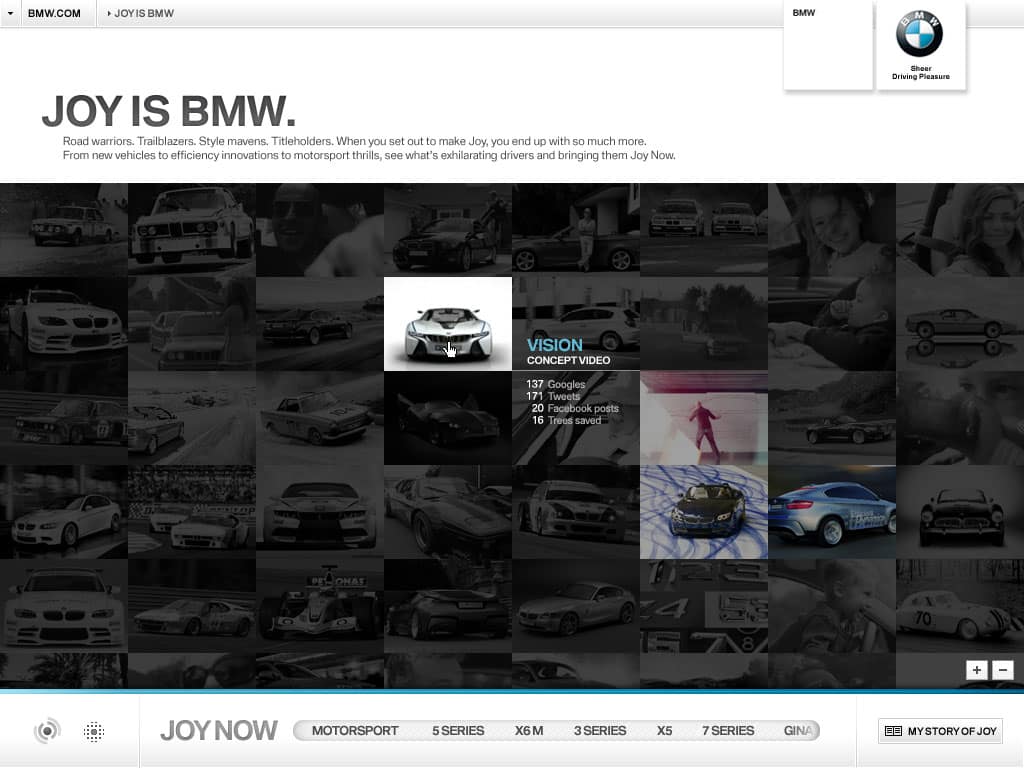Image resolution: width=1024 pixels, height=768 pixels.
Task: Open the white BMW flip card
Action: [828, 45]
